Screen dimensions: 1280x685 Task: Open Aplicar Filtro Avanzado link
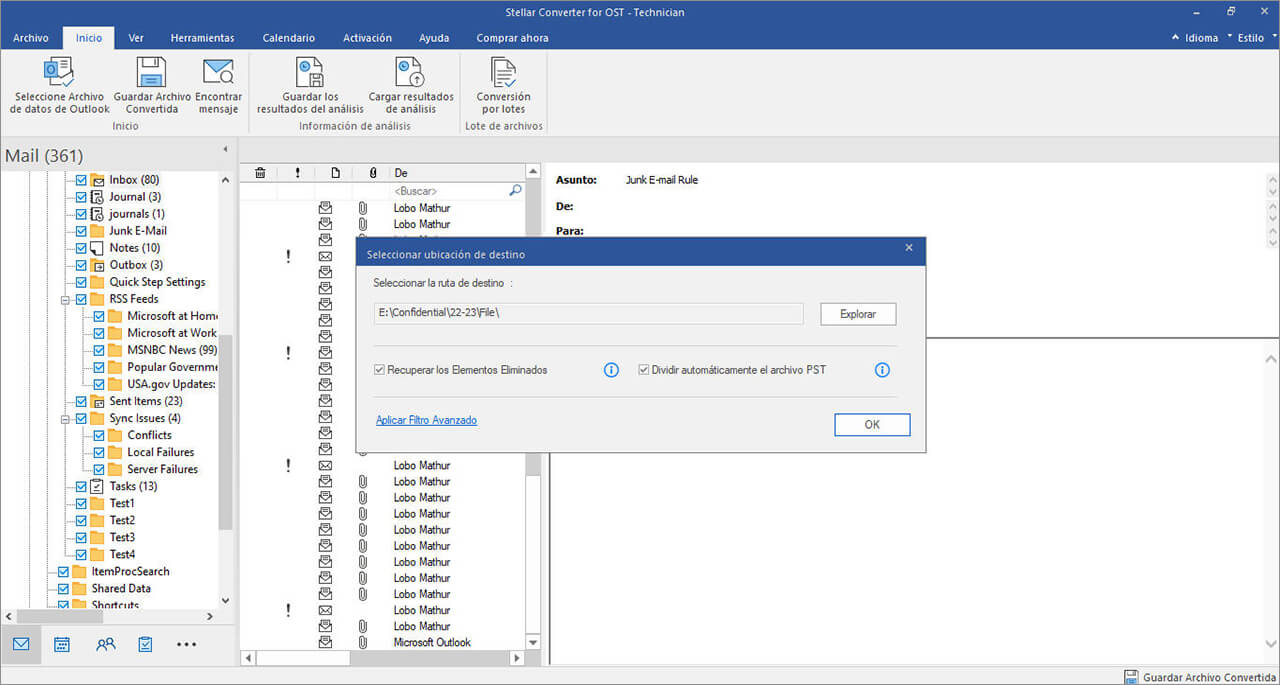(426, 420)
